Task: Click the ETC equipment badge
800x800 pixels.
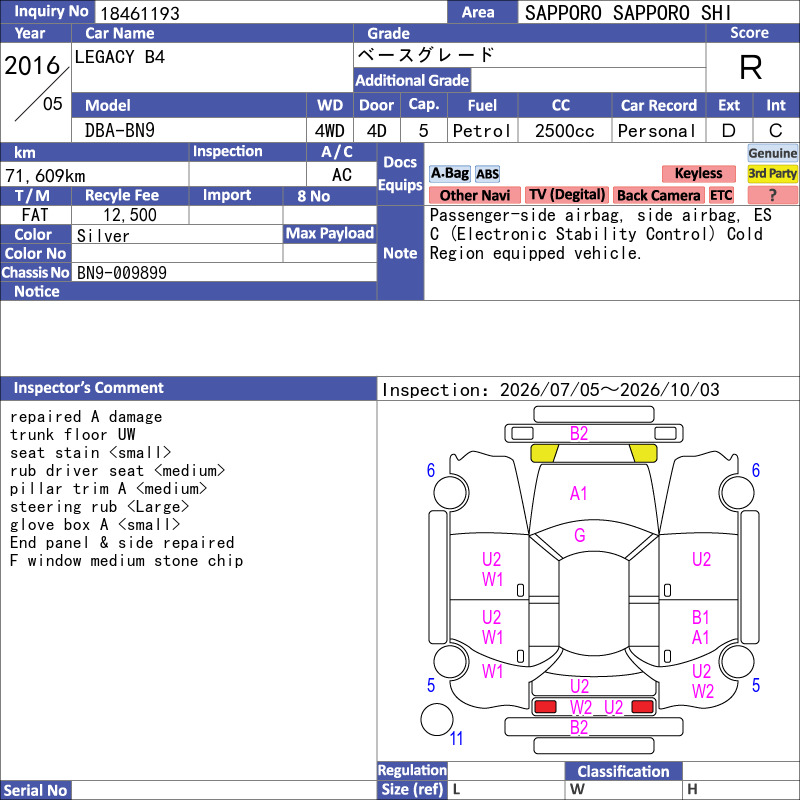Action: pos(721,195)
